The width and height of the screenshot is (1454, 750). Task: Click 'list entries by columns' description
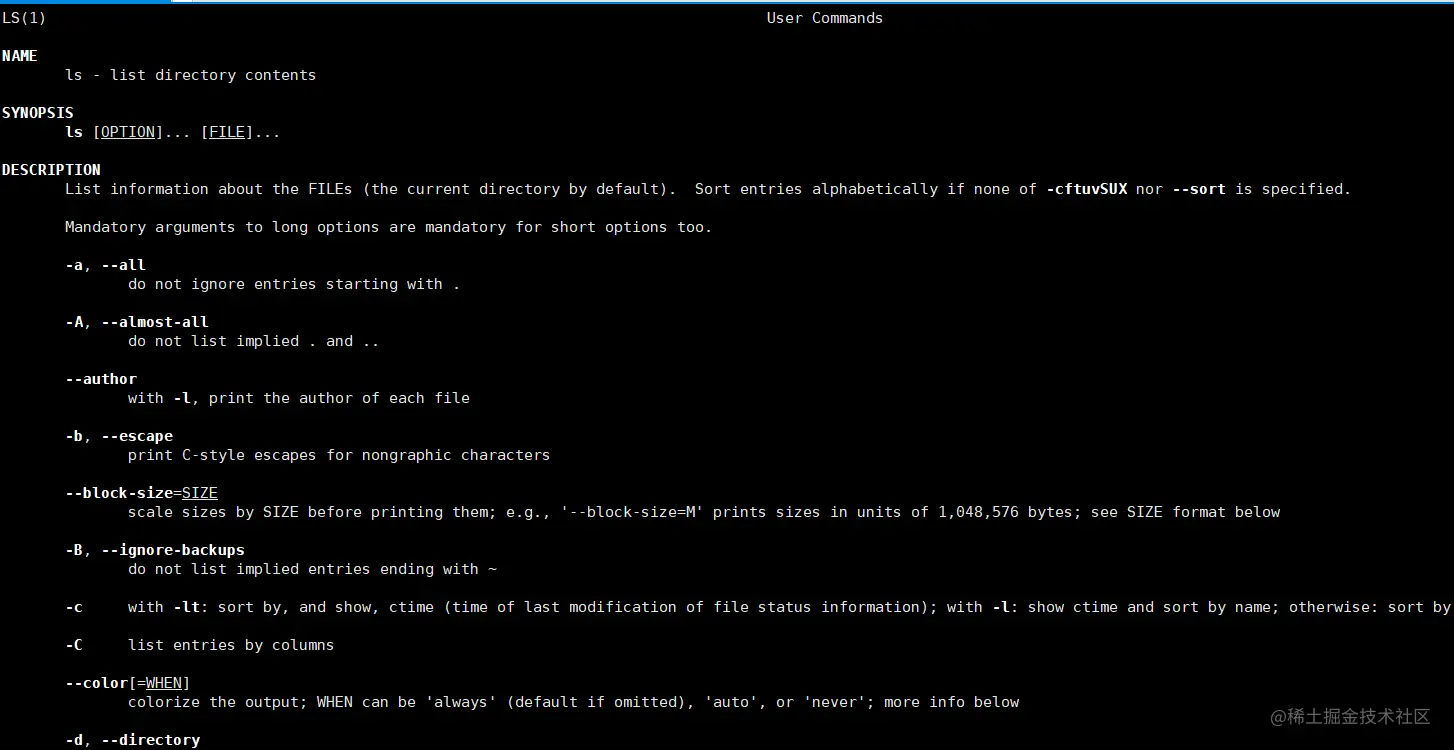[231, 645]
